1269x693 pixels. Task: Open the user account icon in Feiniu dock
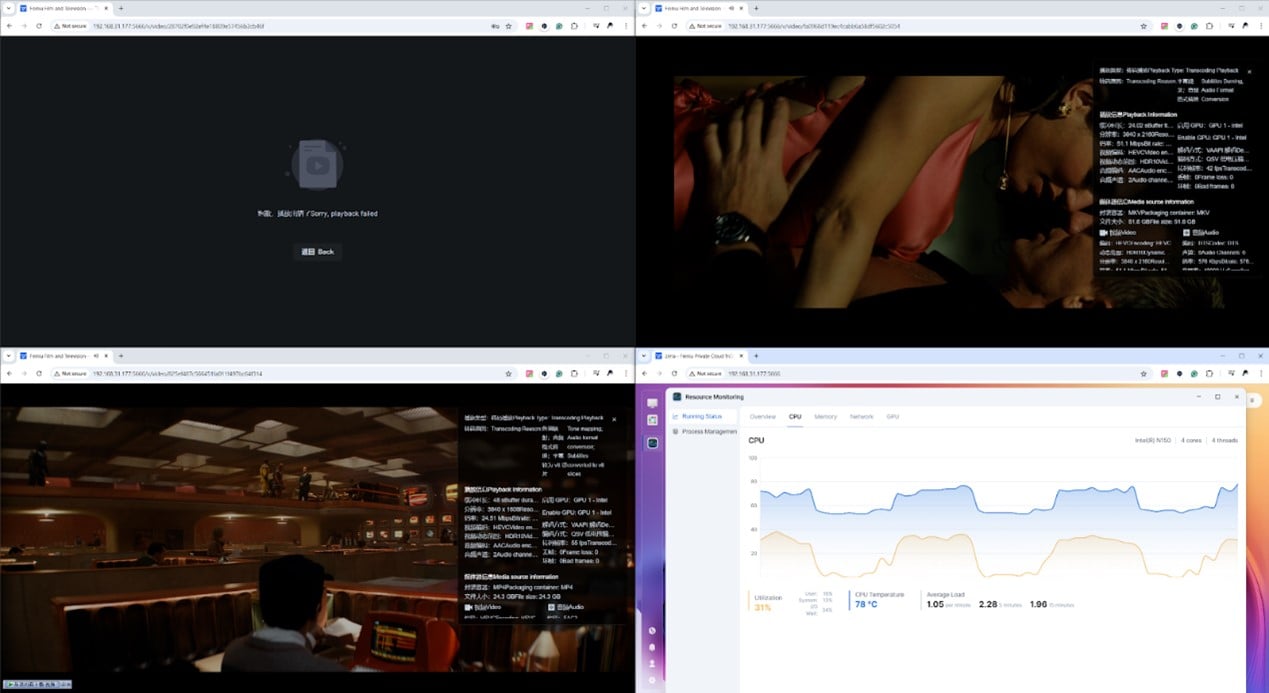click(652, 663)
